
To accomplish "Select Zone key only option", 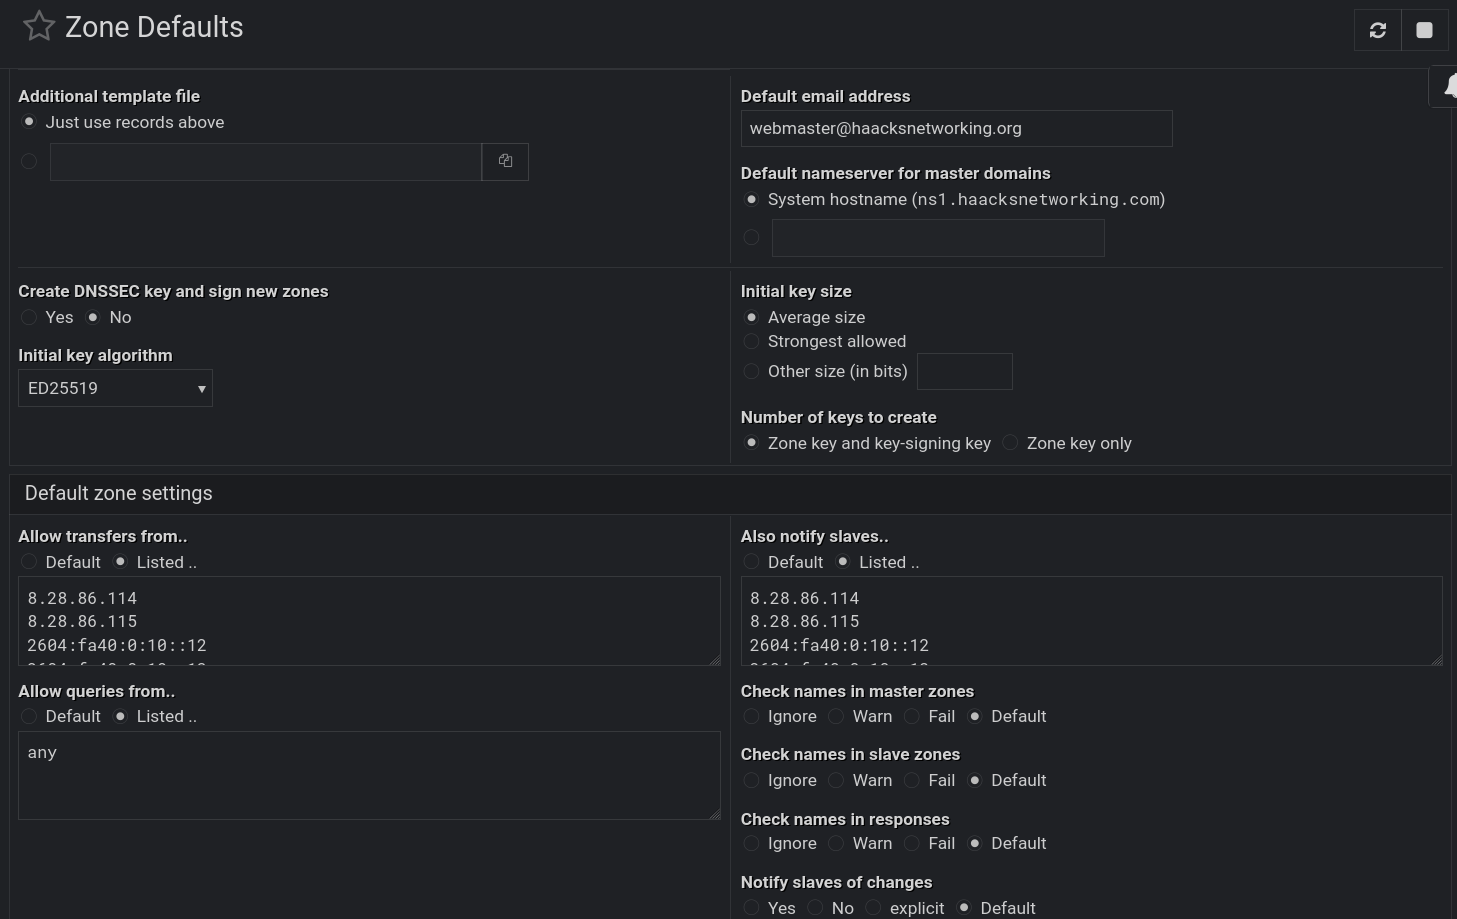I will 1011,444.
